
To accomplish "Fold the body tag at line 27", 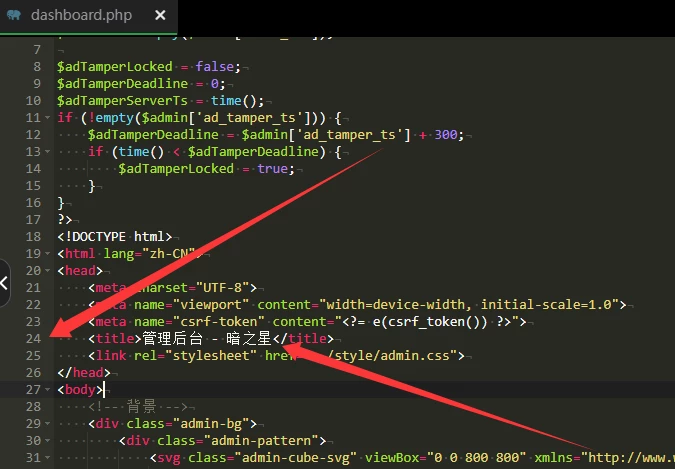I will pyautogui.click(x=48, y=390).
